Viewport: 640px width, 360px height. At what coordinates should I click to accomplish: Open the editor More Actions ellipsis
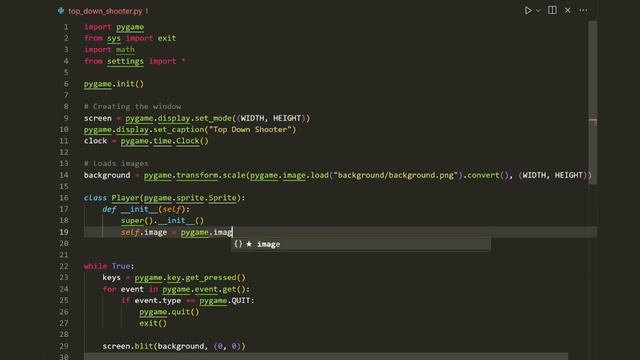pyautogui.click(x=583, y=10)
